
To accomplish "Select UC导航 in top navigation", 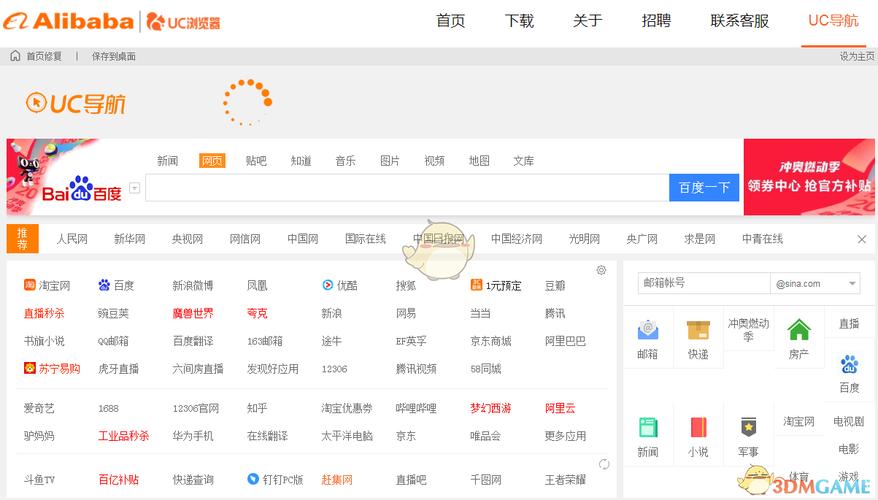I will click(x=833, y=21).
